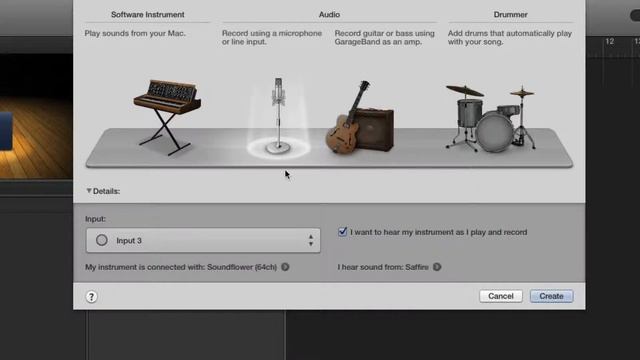Viewport: 640px width, 360px height.
Task: Select the Drummer drum kit icon
Action: click(x=490, y=118)
